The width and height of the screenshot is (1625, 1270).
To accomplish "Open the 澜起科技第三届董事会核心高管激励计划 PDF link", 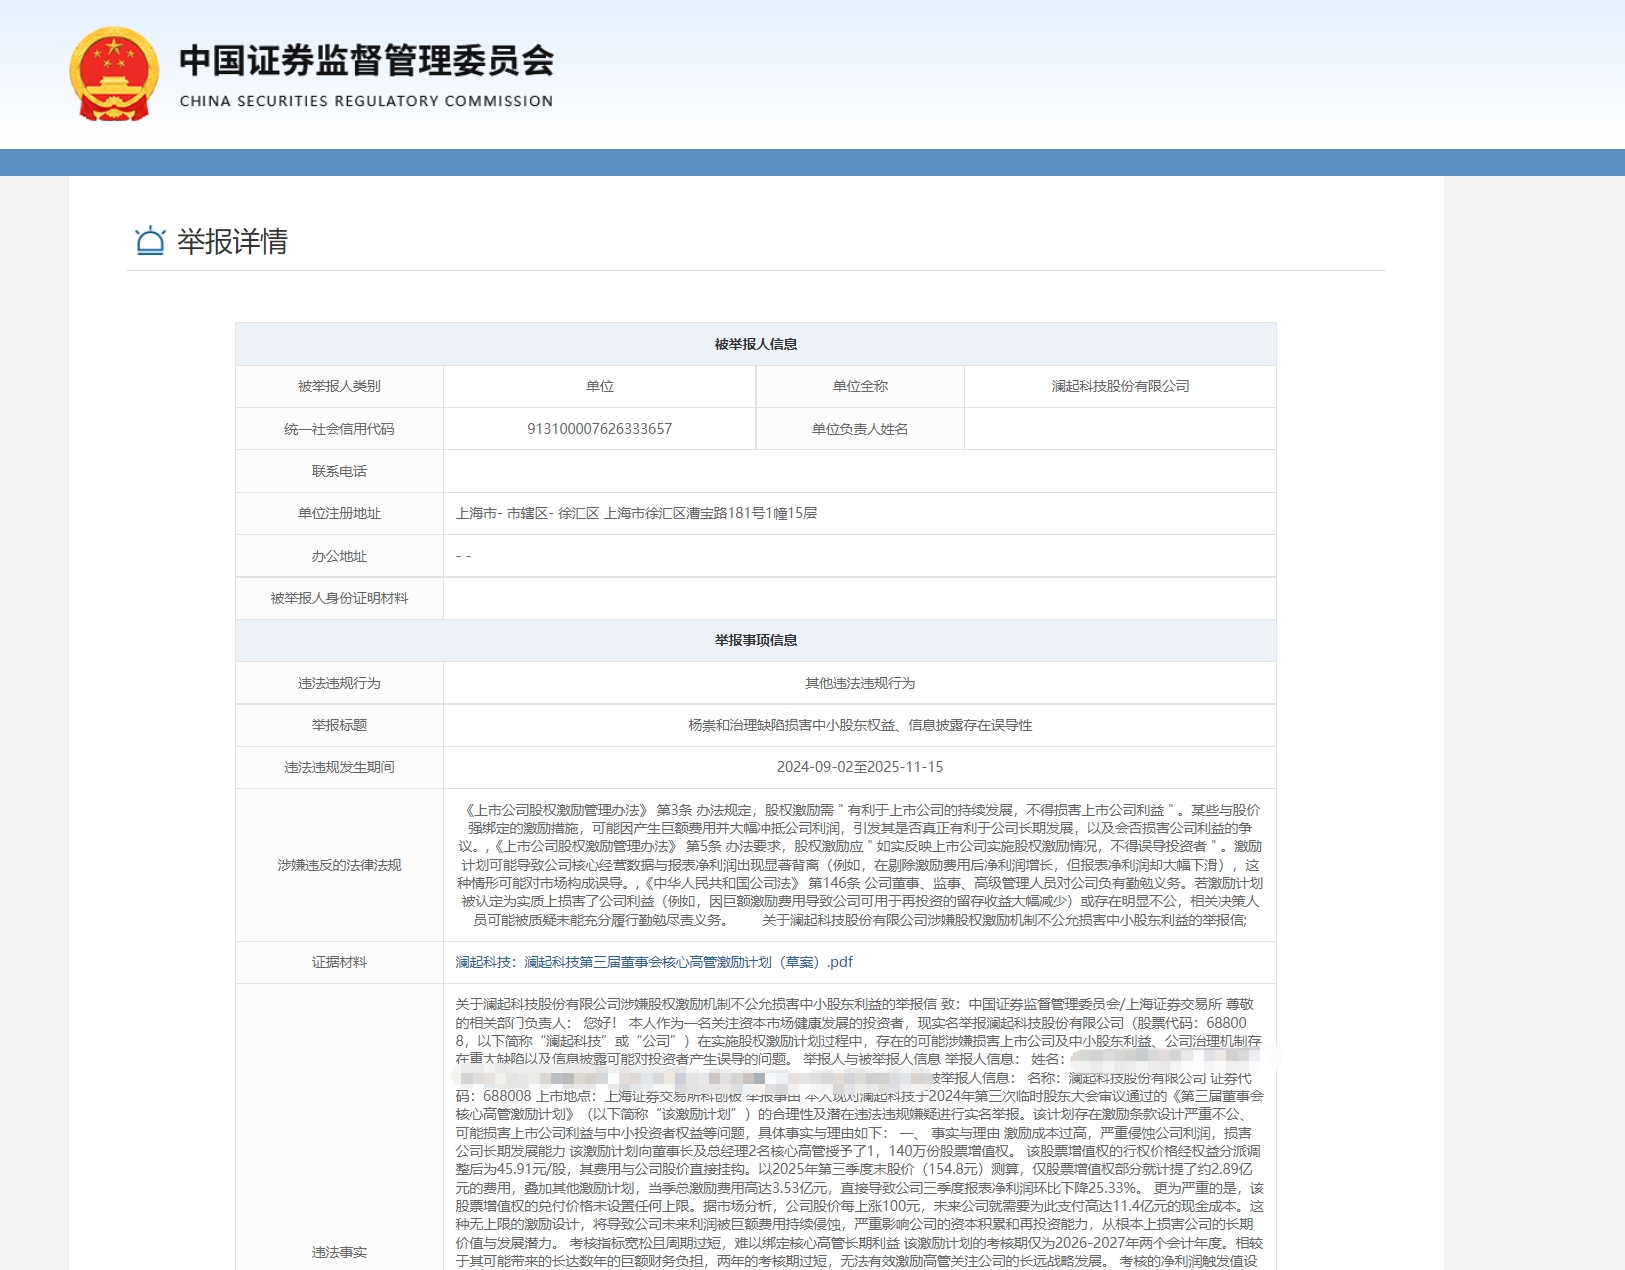I will (x=654, y=962).
